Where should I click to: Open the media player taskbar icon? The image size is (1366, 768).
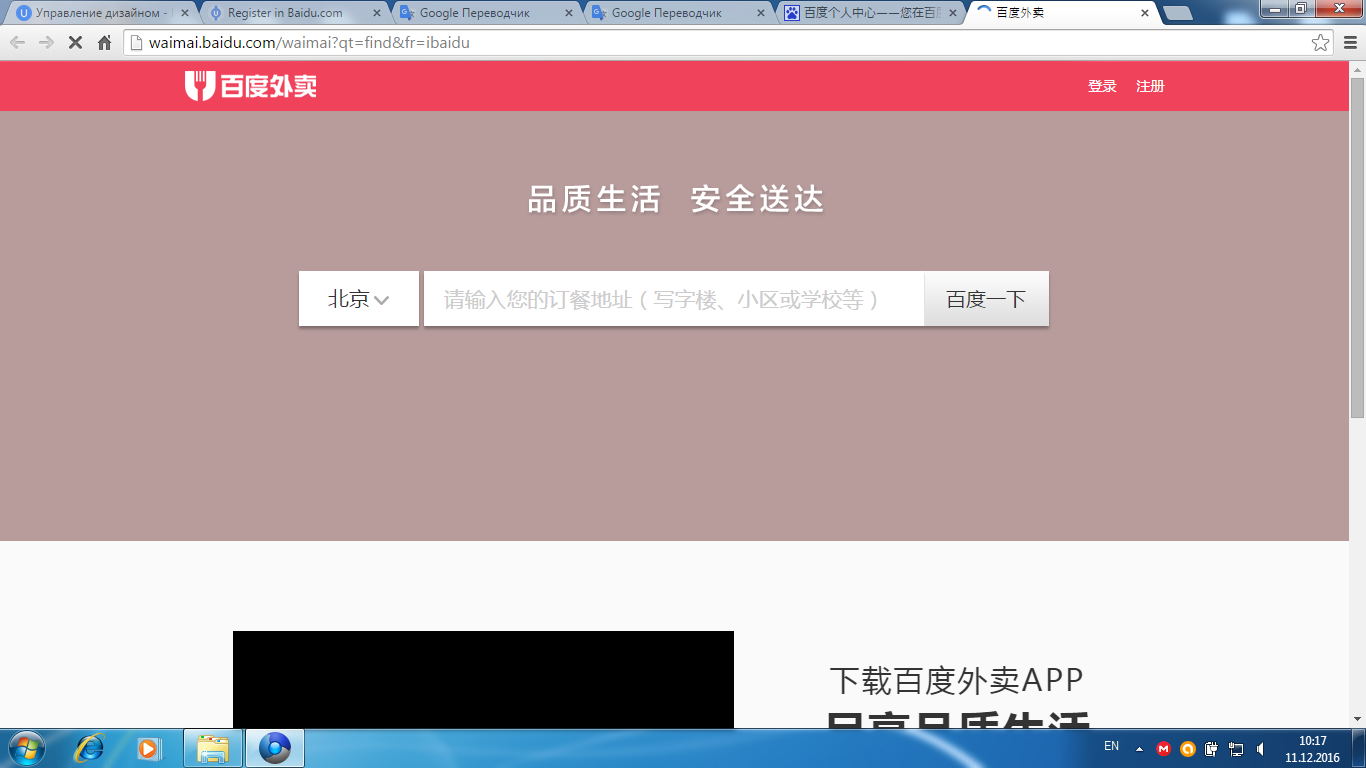pos(149,748)
